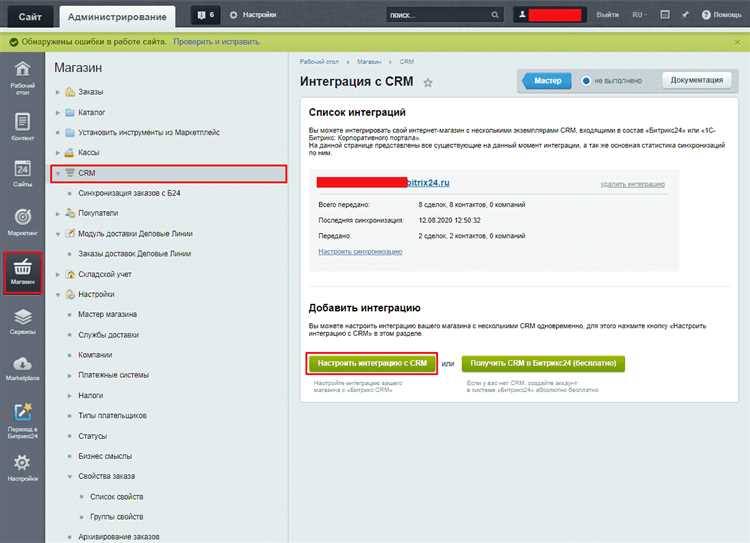The width and height of the screenshot is (750, 543).
Task: Switch to the Сайт tab
Action: tap(30, 17)
